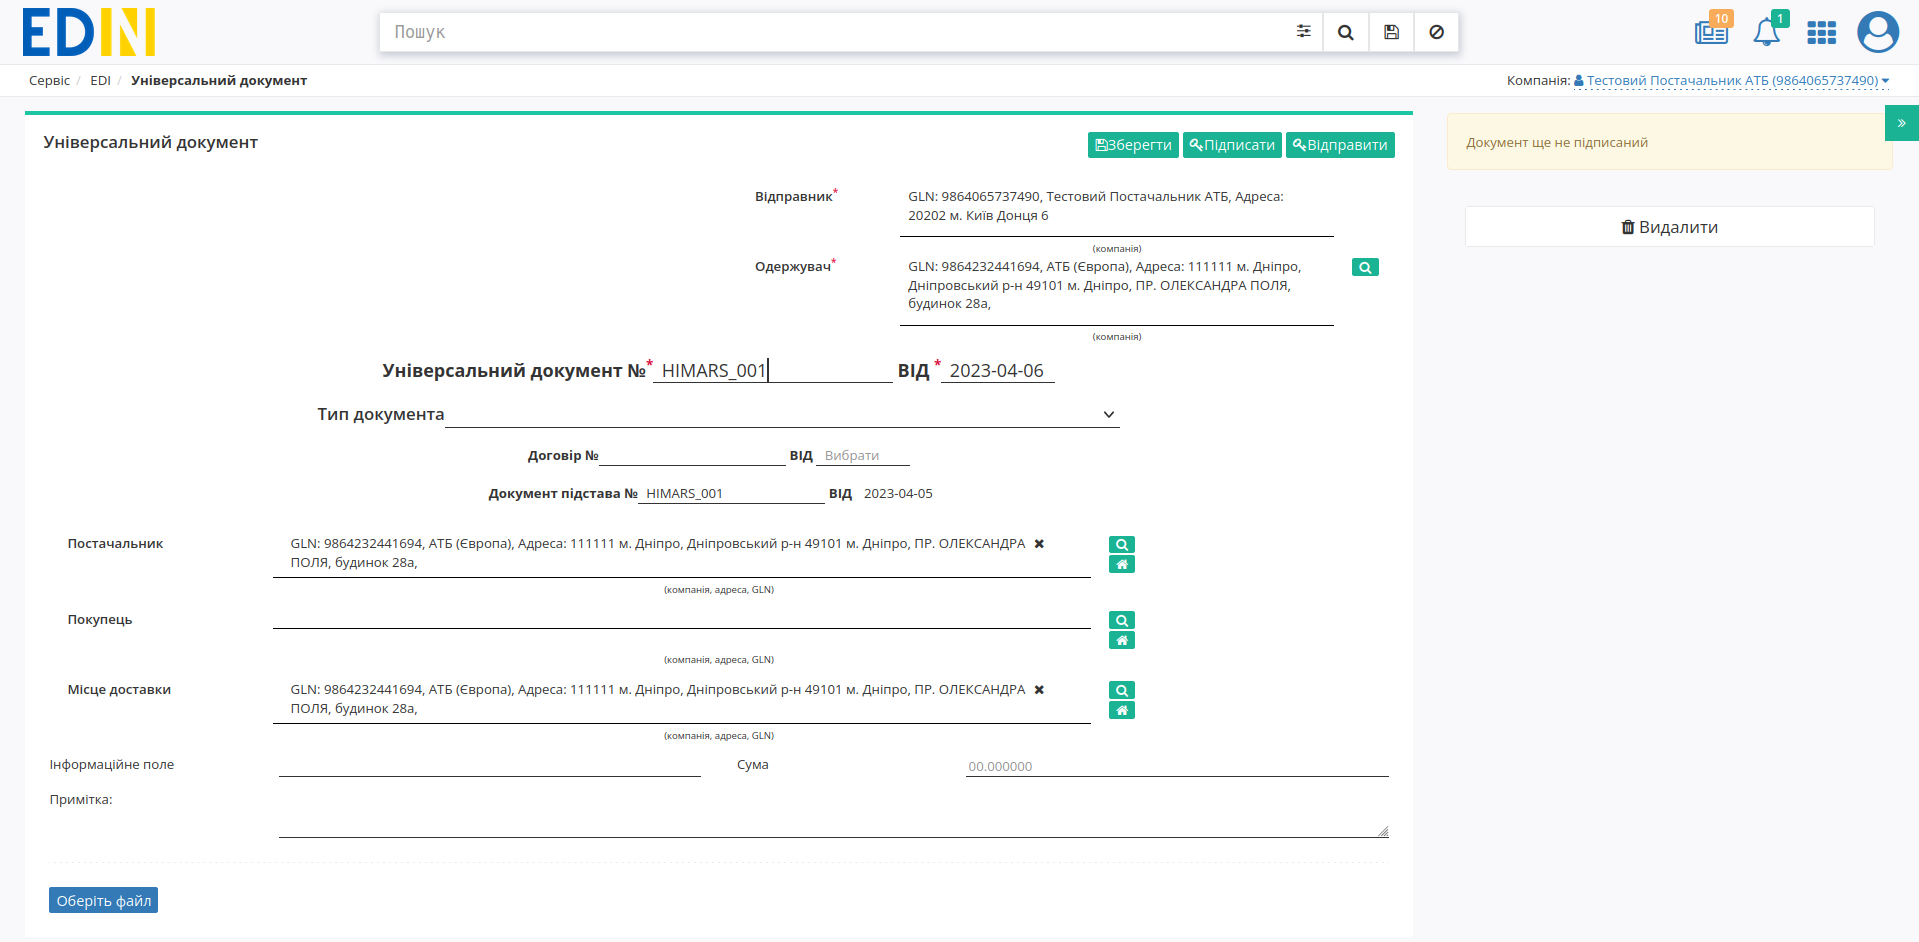Screen dimensions: 1919x942
Task: Click the Примітка textarea corner grip
Action: point(1383,831)
